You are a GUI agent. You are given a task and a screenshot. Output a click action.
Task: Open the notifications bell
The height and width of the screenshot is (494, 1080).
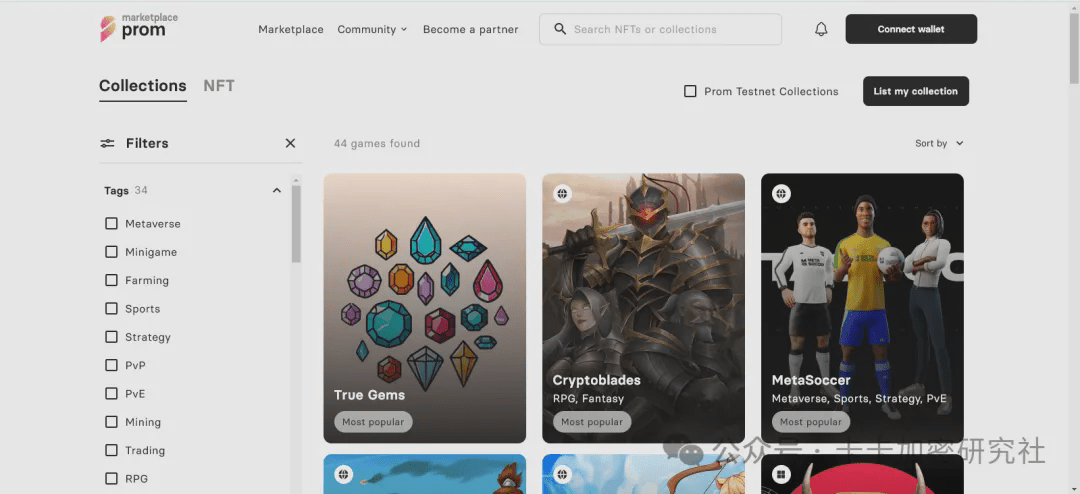tap(821, 29)
